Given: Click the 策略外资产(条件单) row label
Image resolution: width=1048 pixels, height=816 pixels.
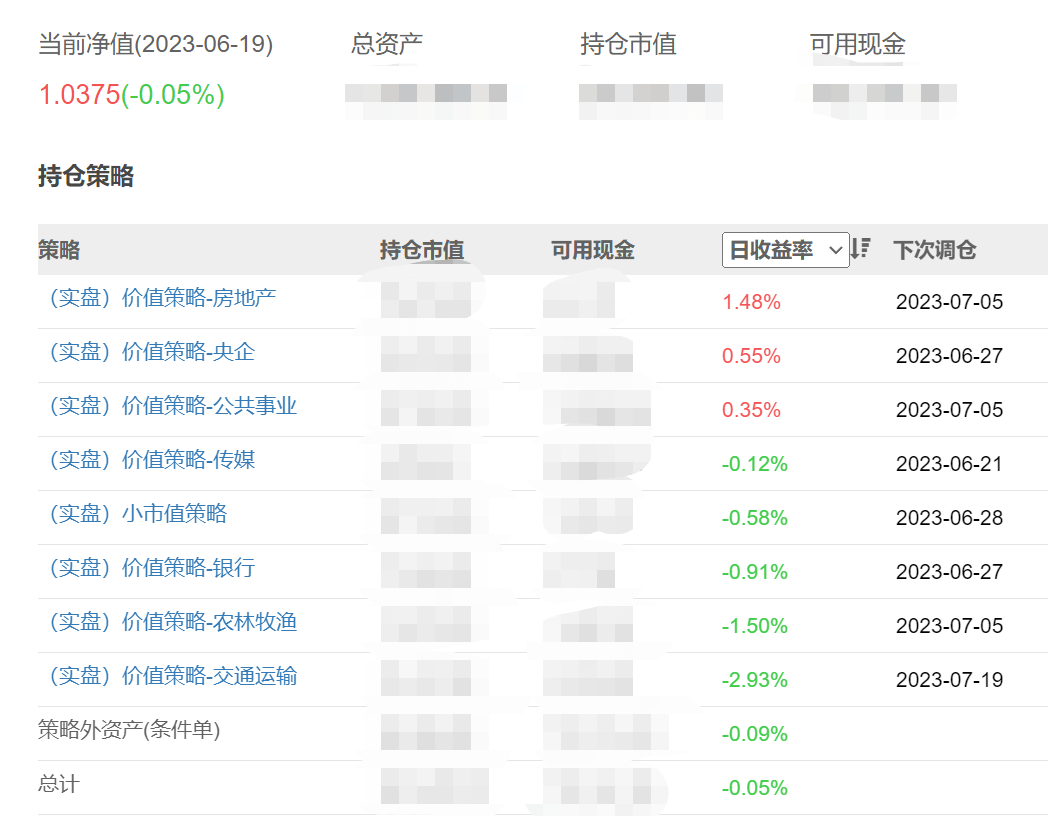Looking at the screenshot, I should pyautogui.click(x=129, y=730).
